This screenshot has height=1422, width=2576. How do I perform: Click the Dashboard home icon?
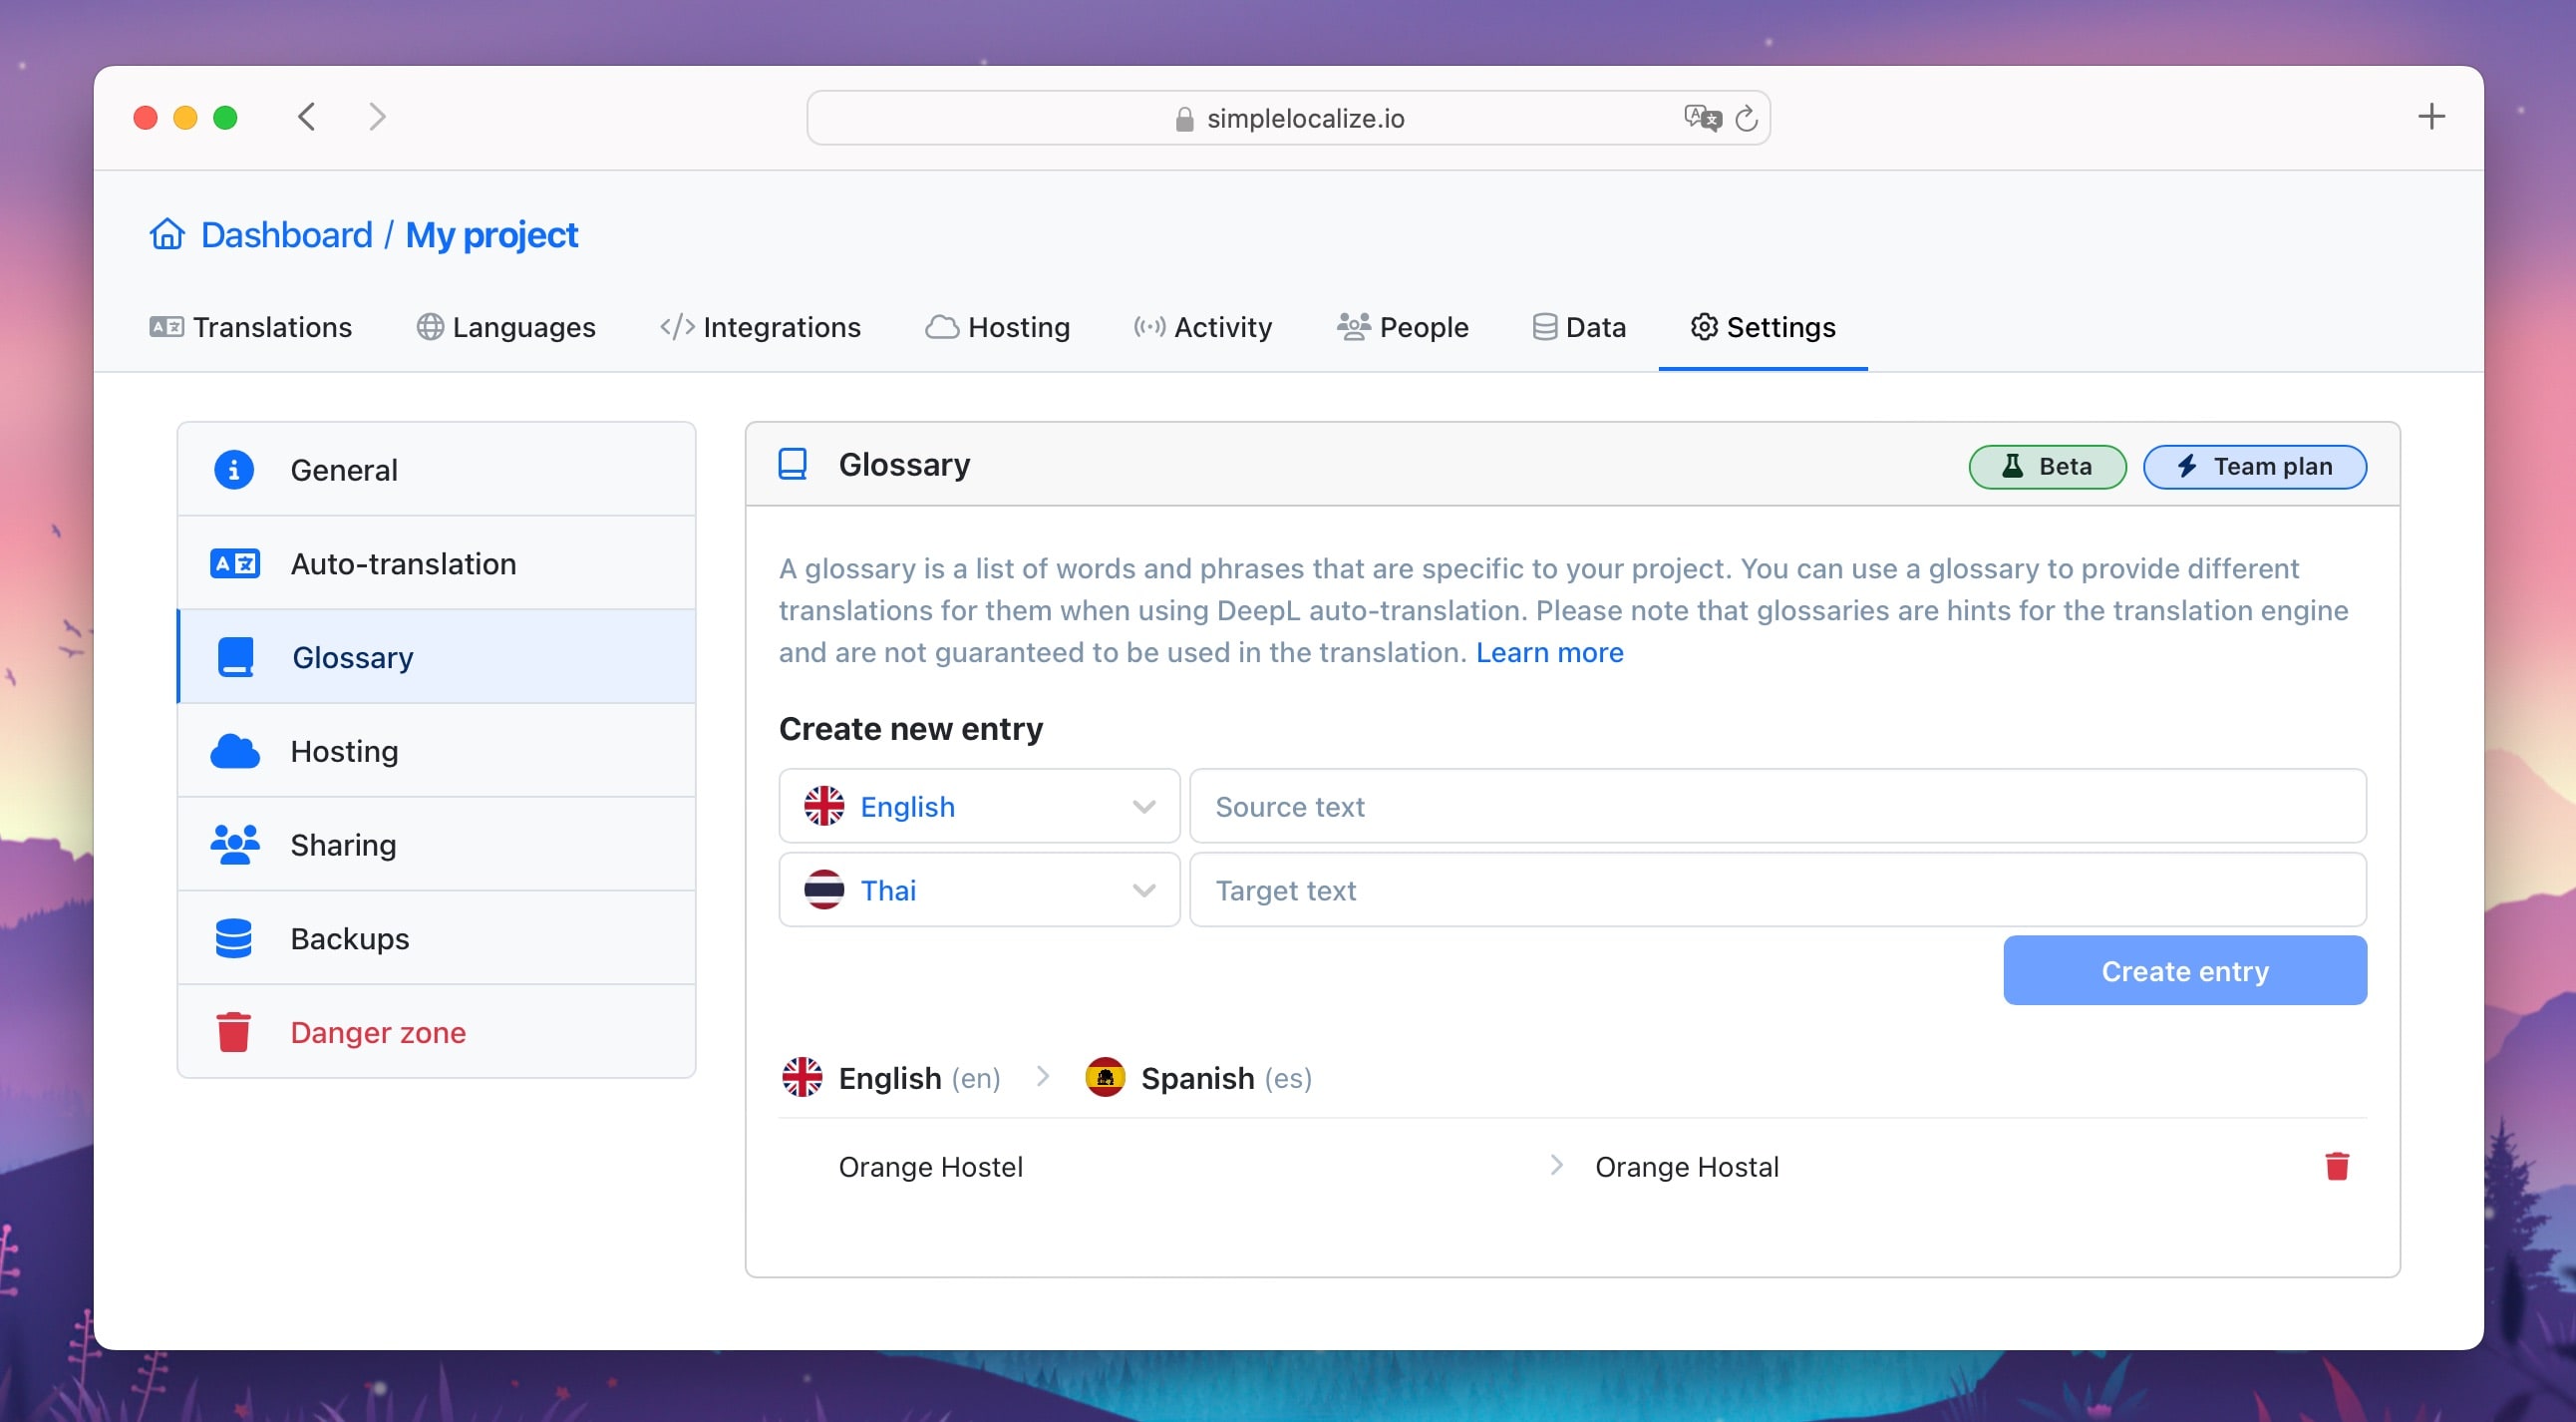pyautogui.click(x=167, y=234)
